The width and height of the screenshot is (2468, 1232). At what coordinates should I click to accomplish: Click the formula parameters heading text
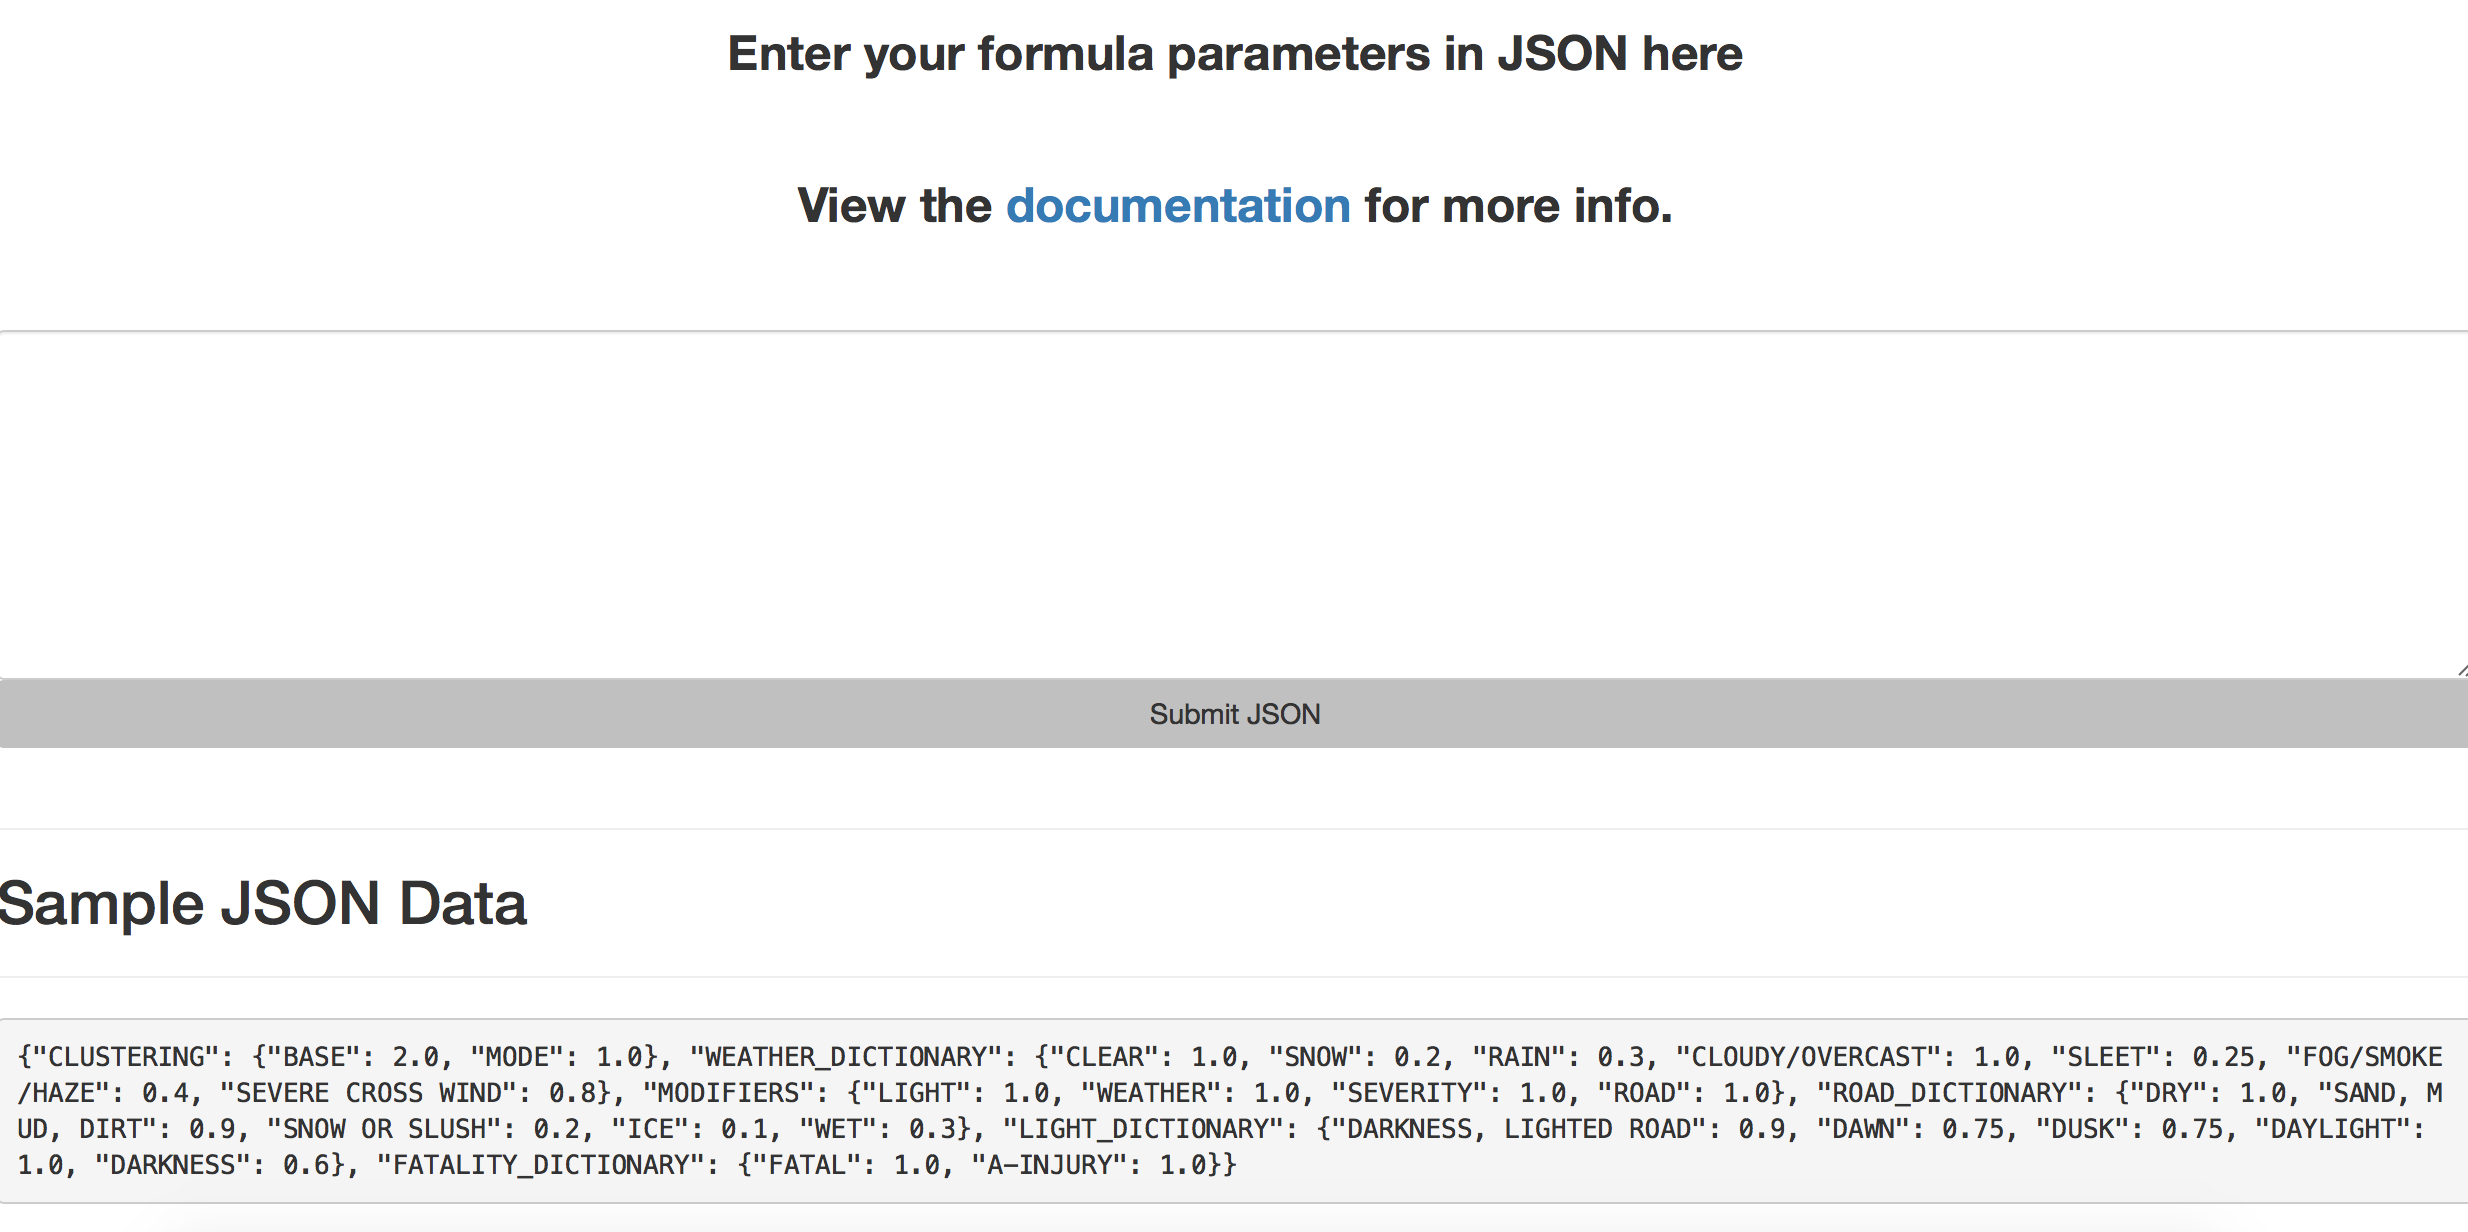1235,54
